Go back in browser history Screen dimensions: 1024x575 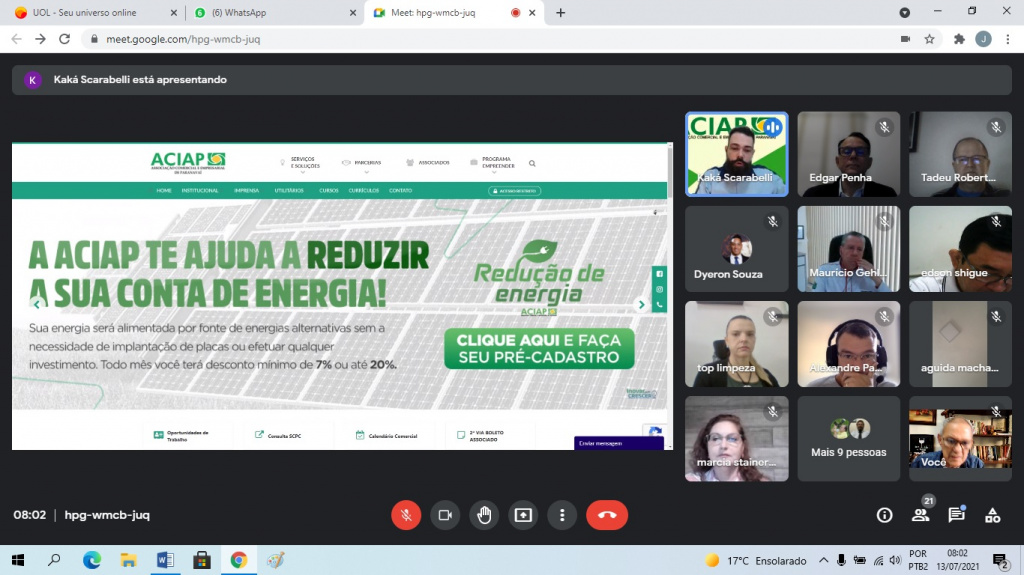16,39
